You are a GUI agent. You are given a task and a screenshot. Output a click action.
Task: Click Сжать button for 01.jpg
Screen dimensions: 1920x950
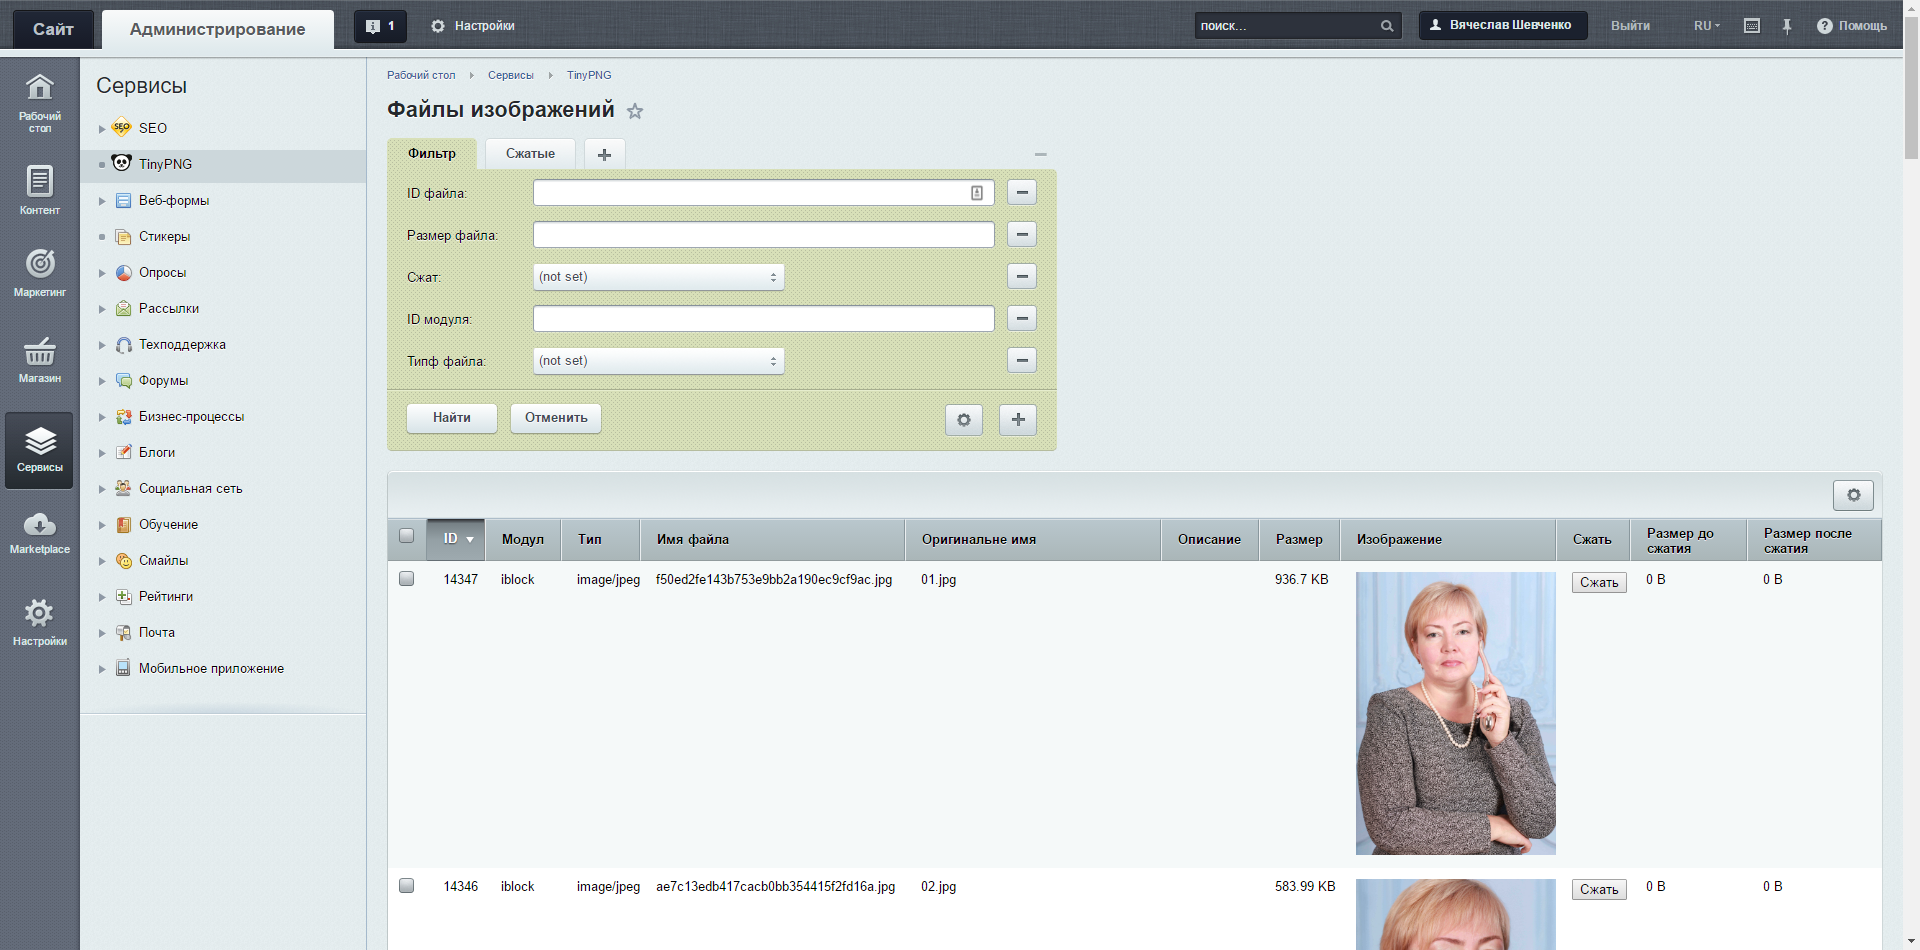click(1599, 582)
